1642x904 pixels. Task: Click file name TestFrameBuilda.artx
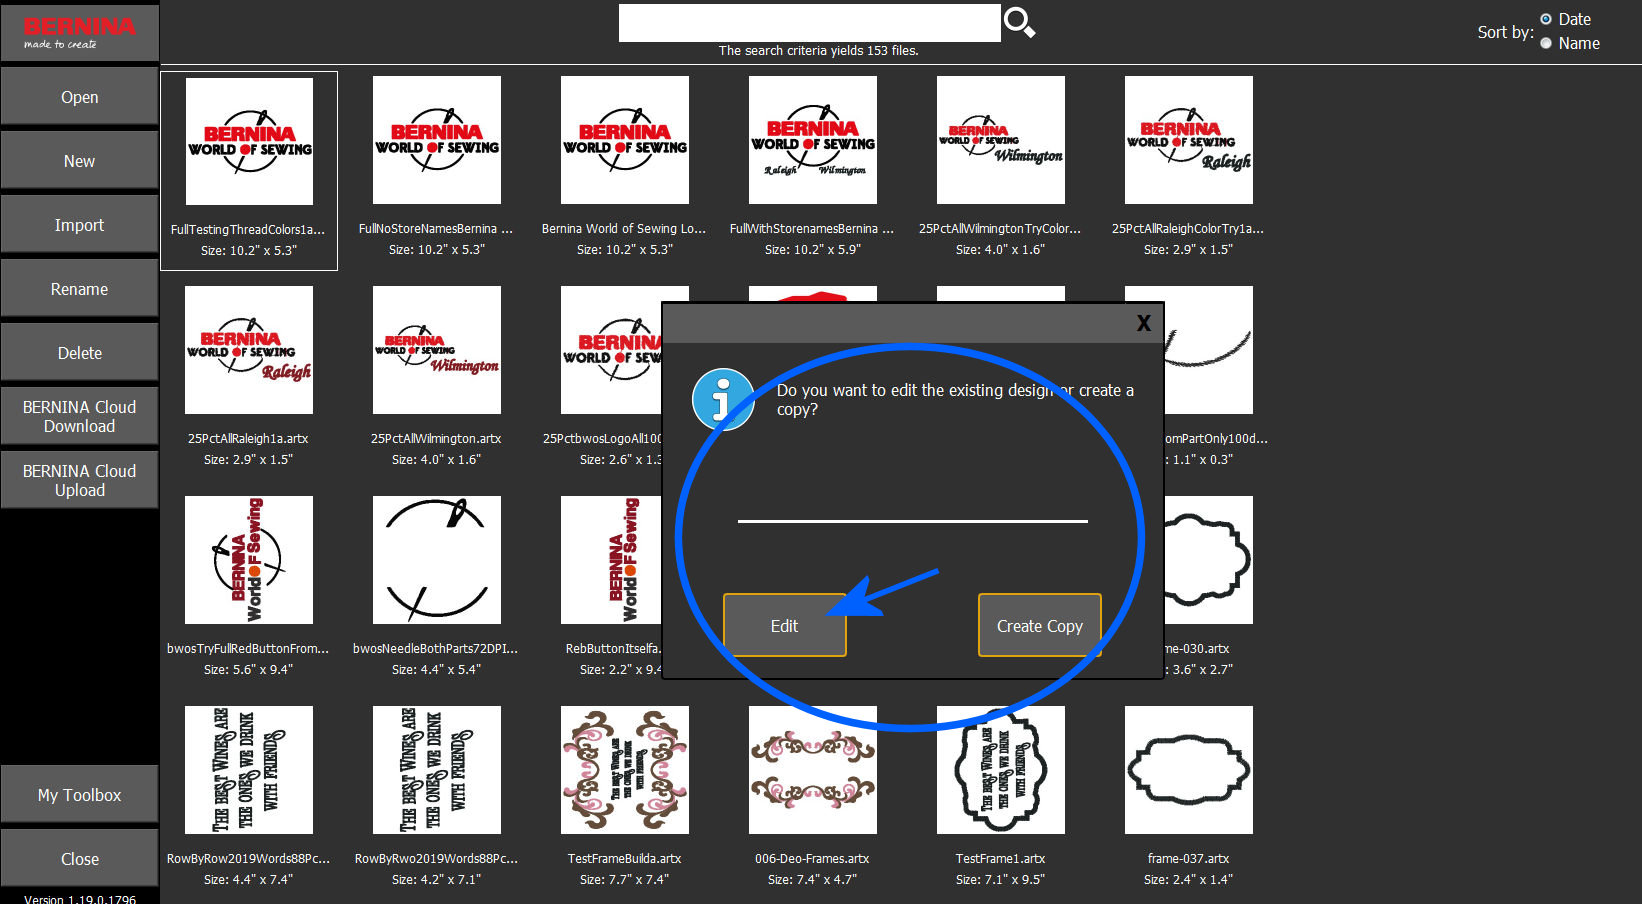(624, 858)
